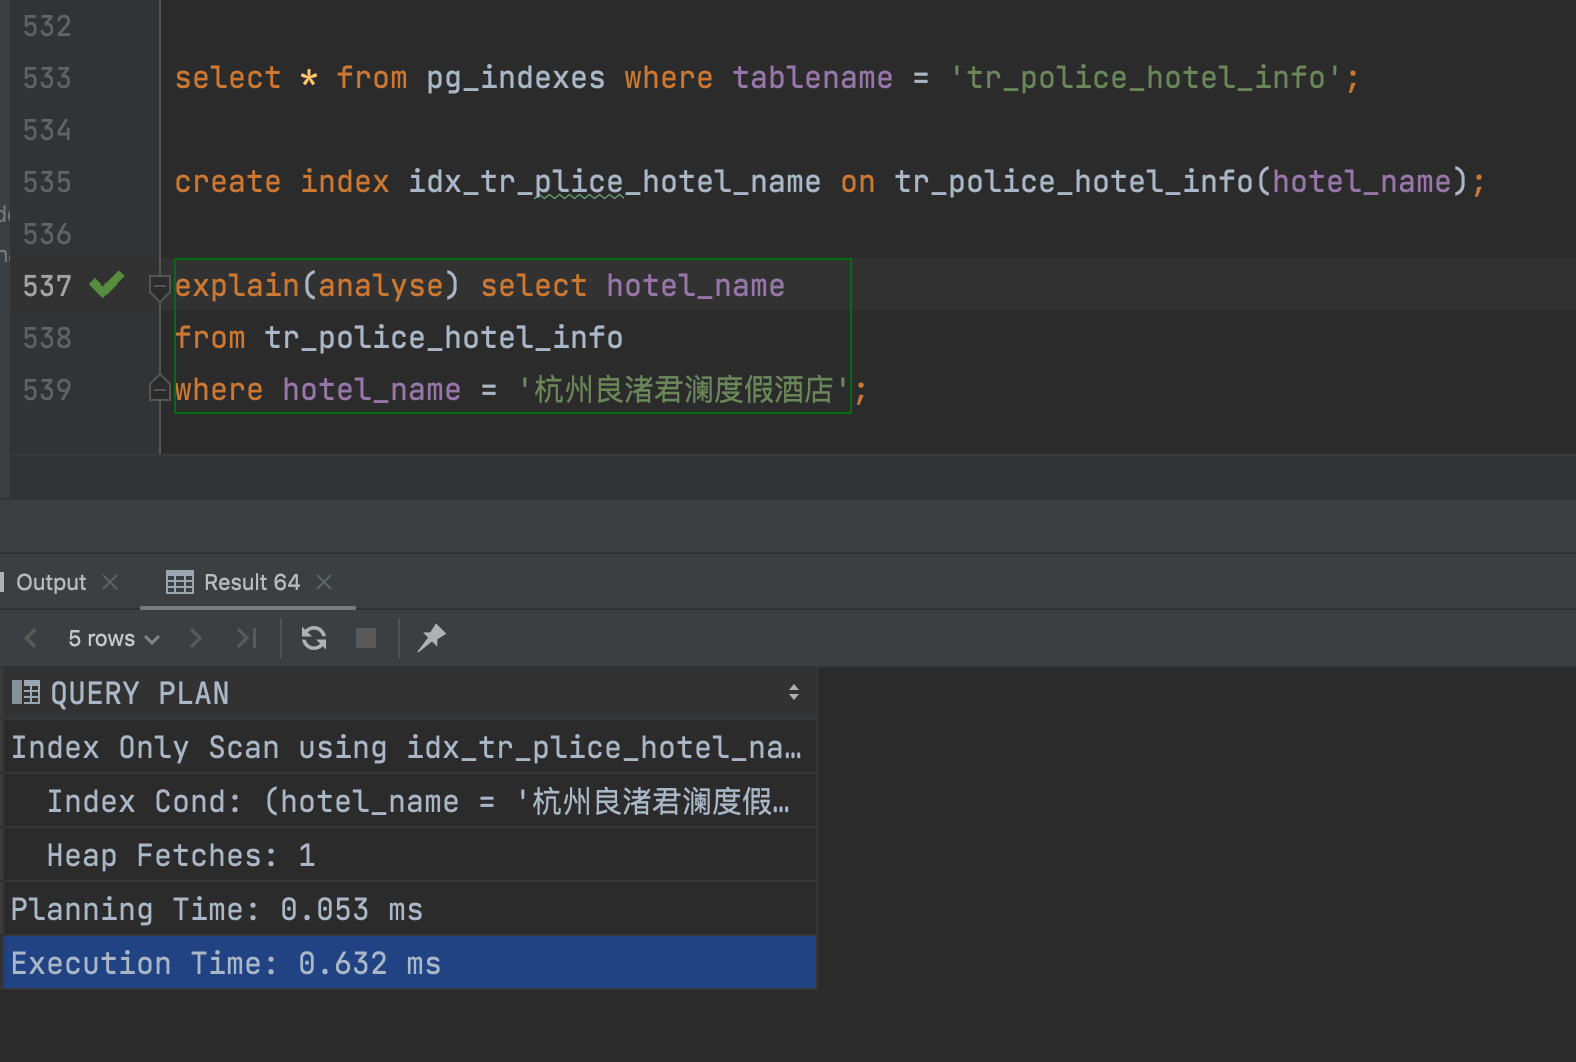The width and height of the screenshot is (1576, 1062).
Task: Click the table icon next to QUERY PLAN
Action: (x=26, y=692)
